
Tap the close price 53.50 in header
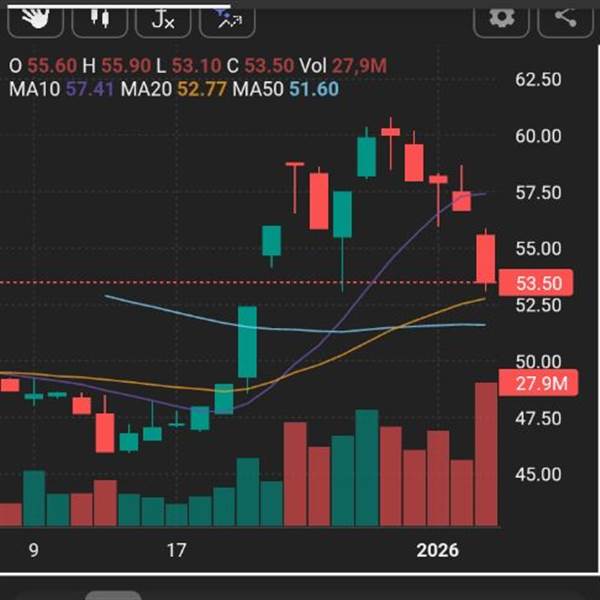click(x=269, y=66)
